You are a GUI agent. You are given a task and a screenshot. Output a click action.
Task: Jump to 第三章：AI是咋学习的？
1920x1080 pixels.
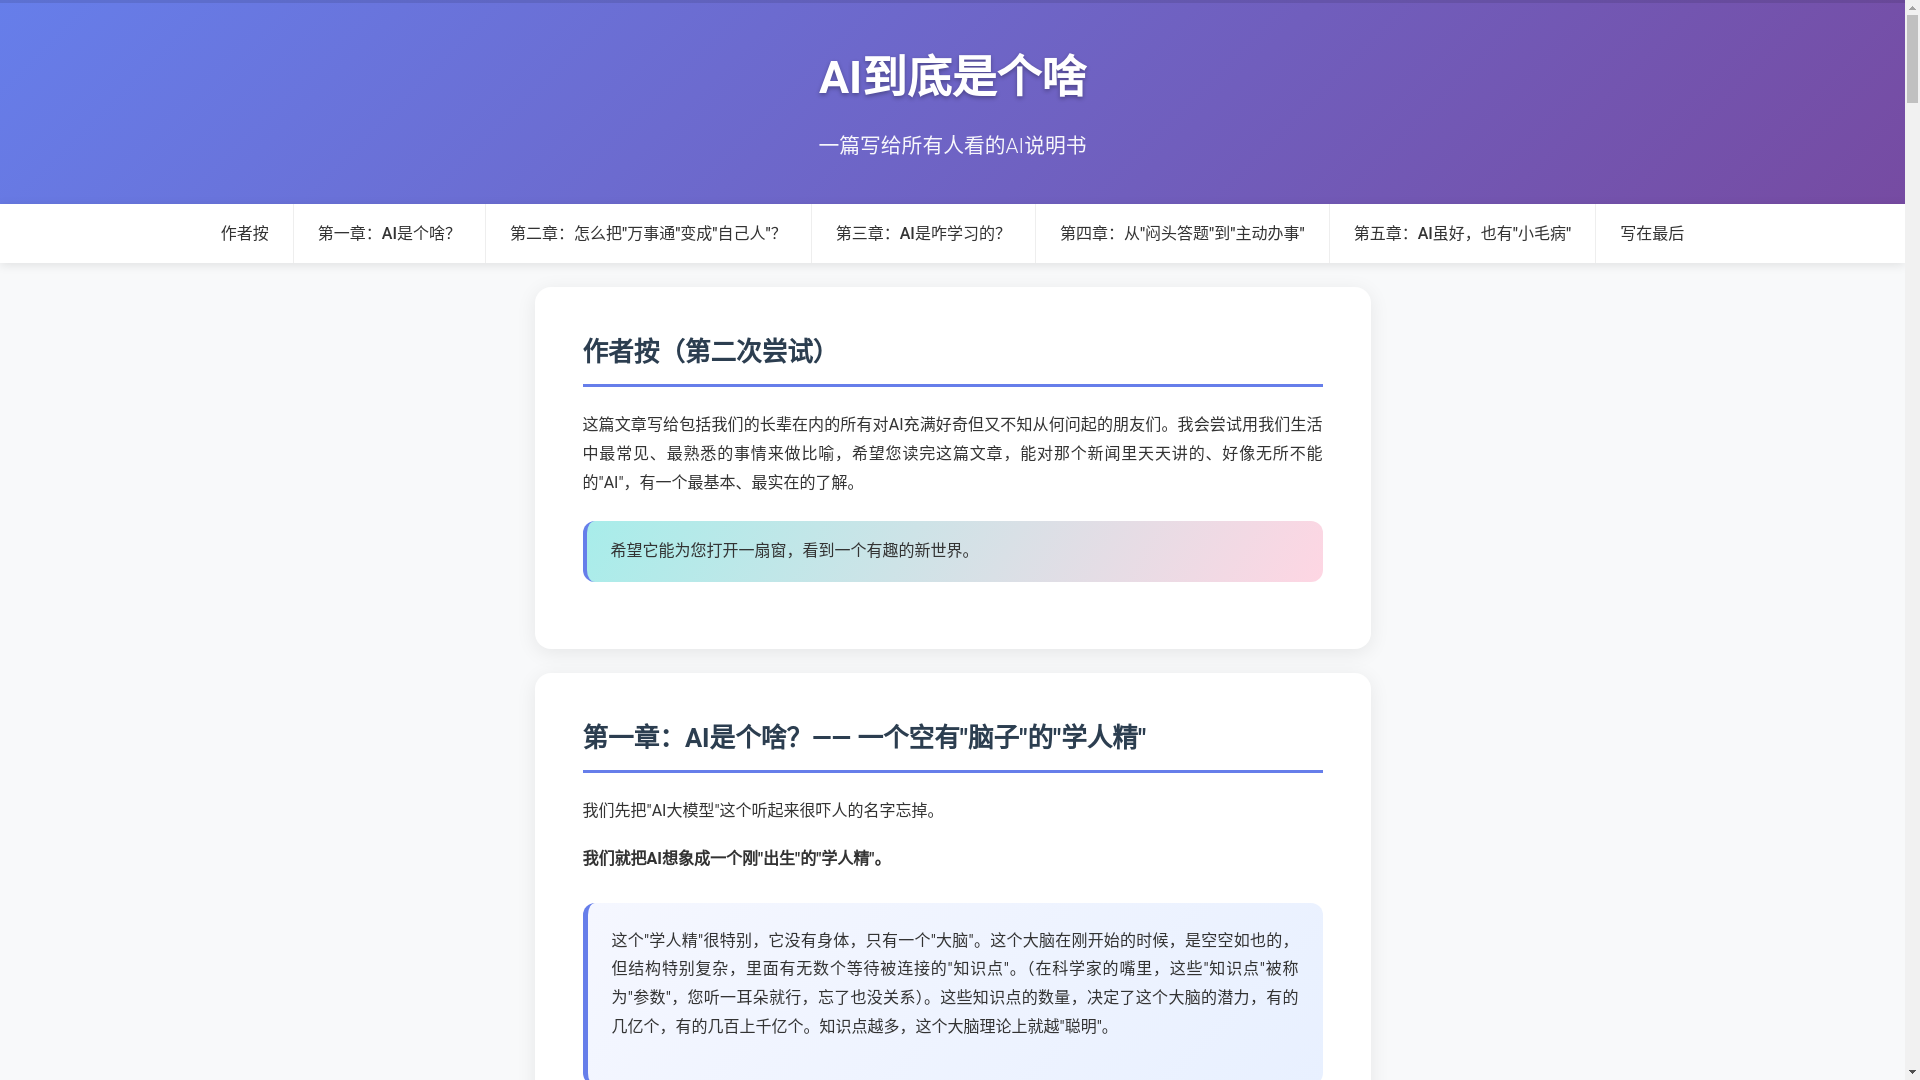coord(923,234)
